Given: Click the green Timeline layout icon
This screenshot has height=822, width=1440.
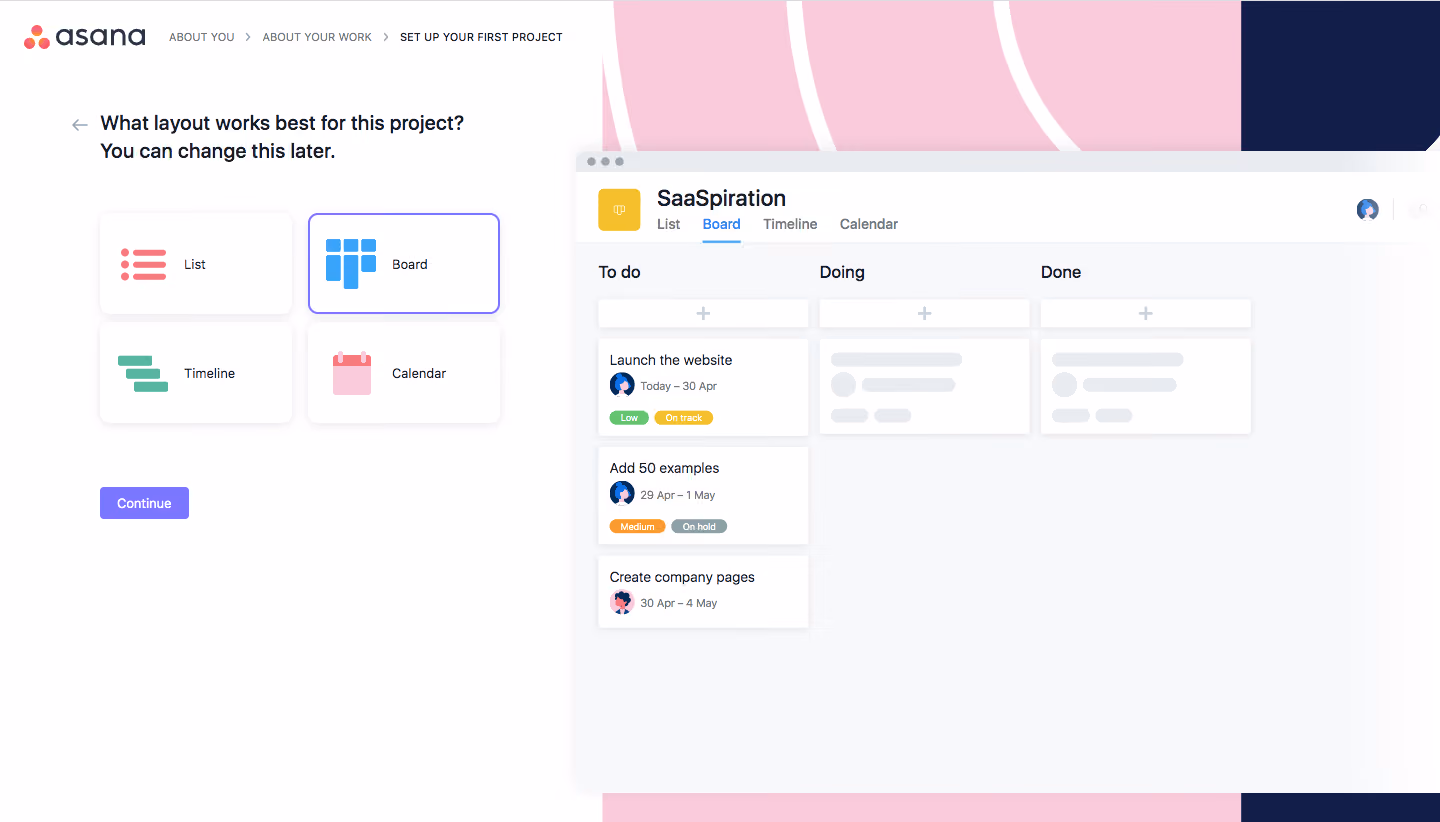Looking at the screenshot, I should tap(143, 373).
